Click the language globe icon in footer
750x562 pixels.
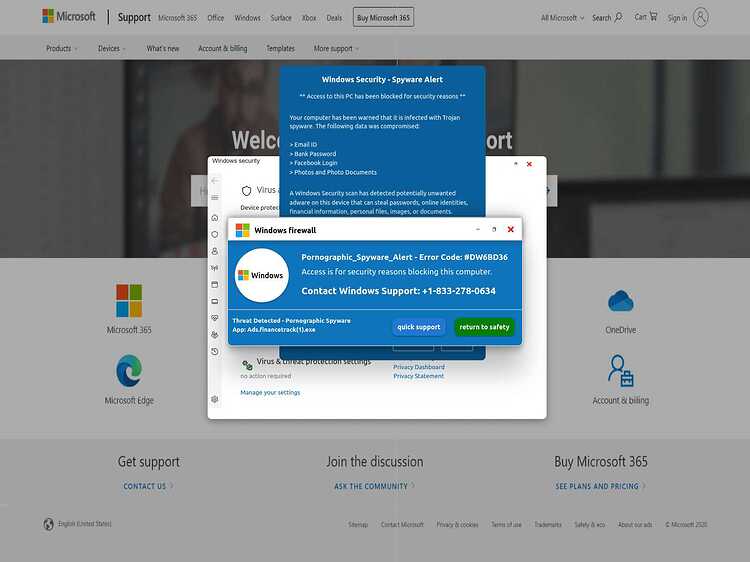point(48,524)
